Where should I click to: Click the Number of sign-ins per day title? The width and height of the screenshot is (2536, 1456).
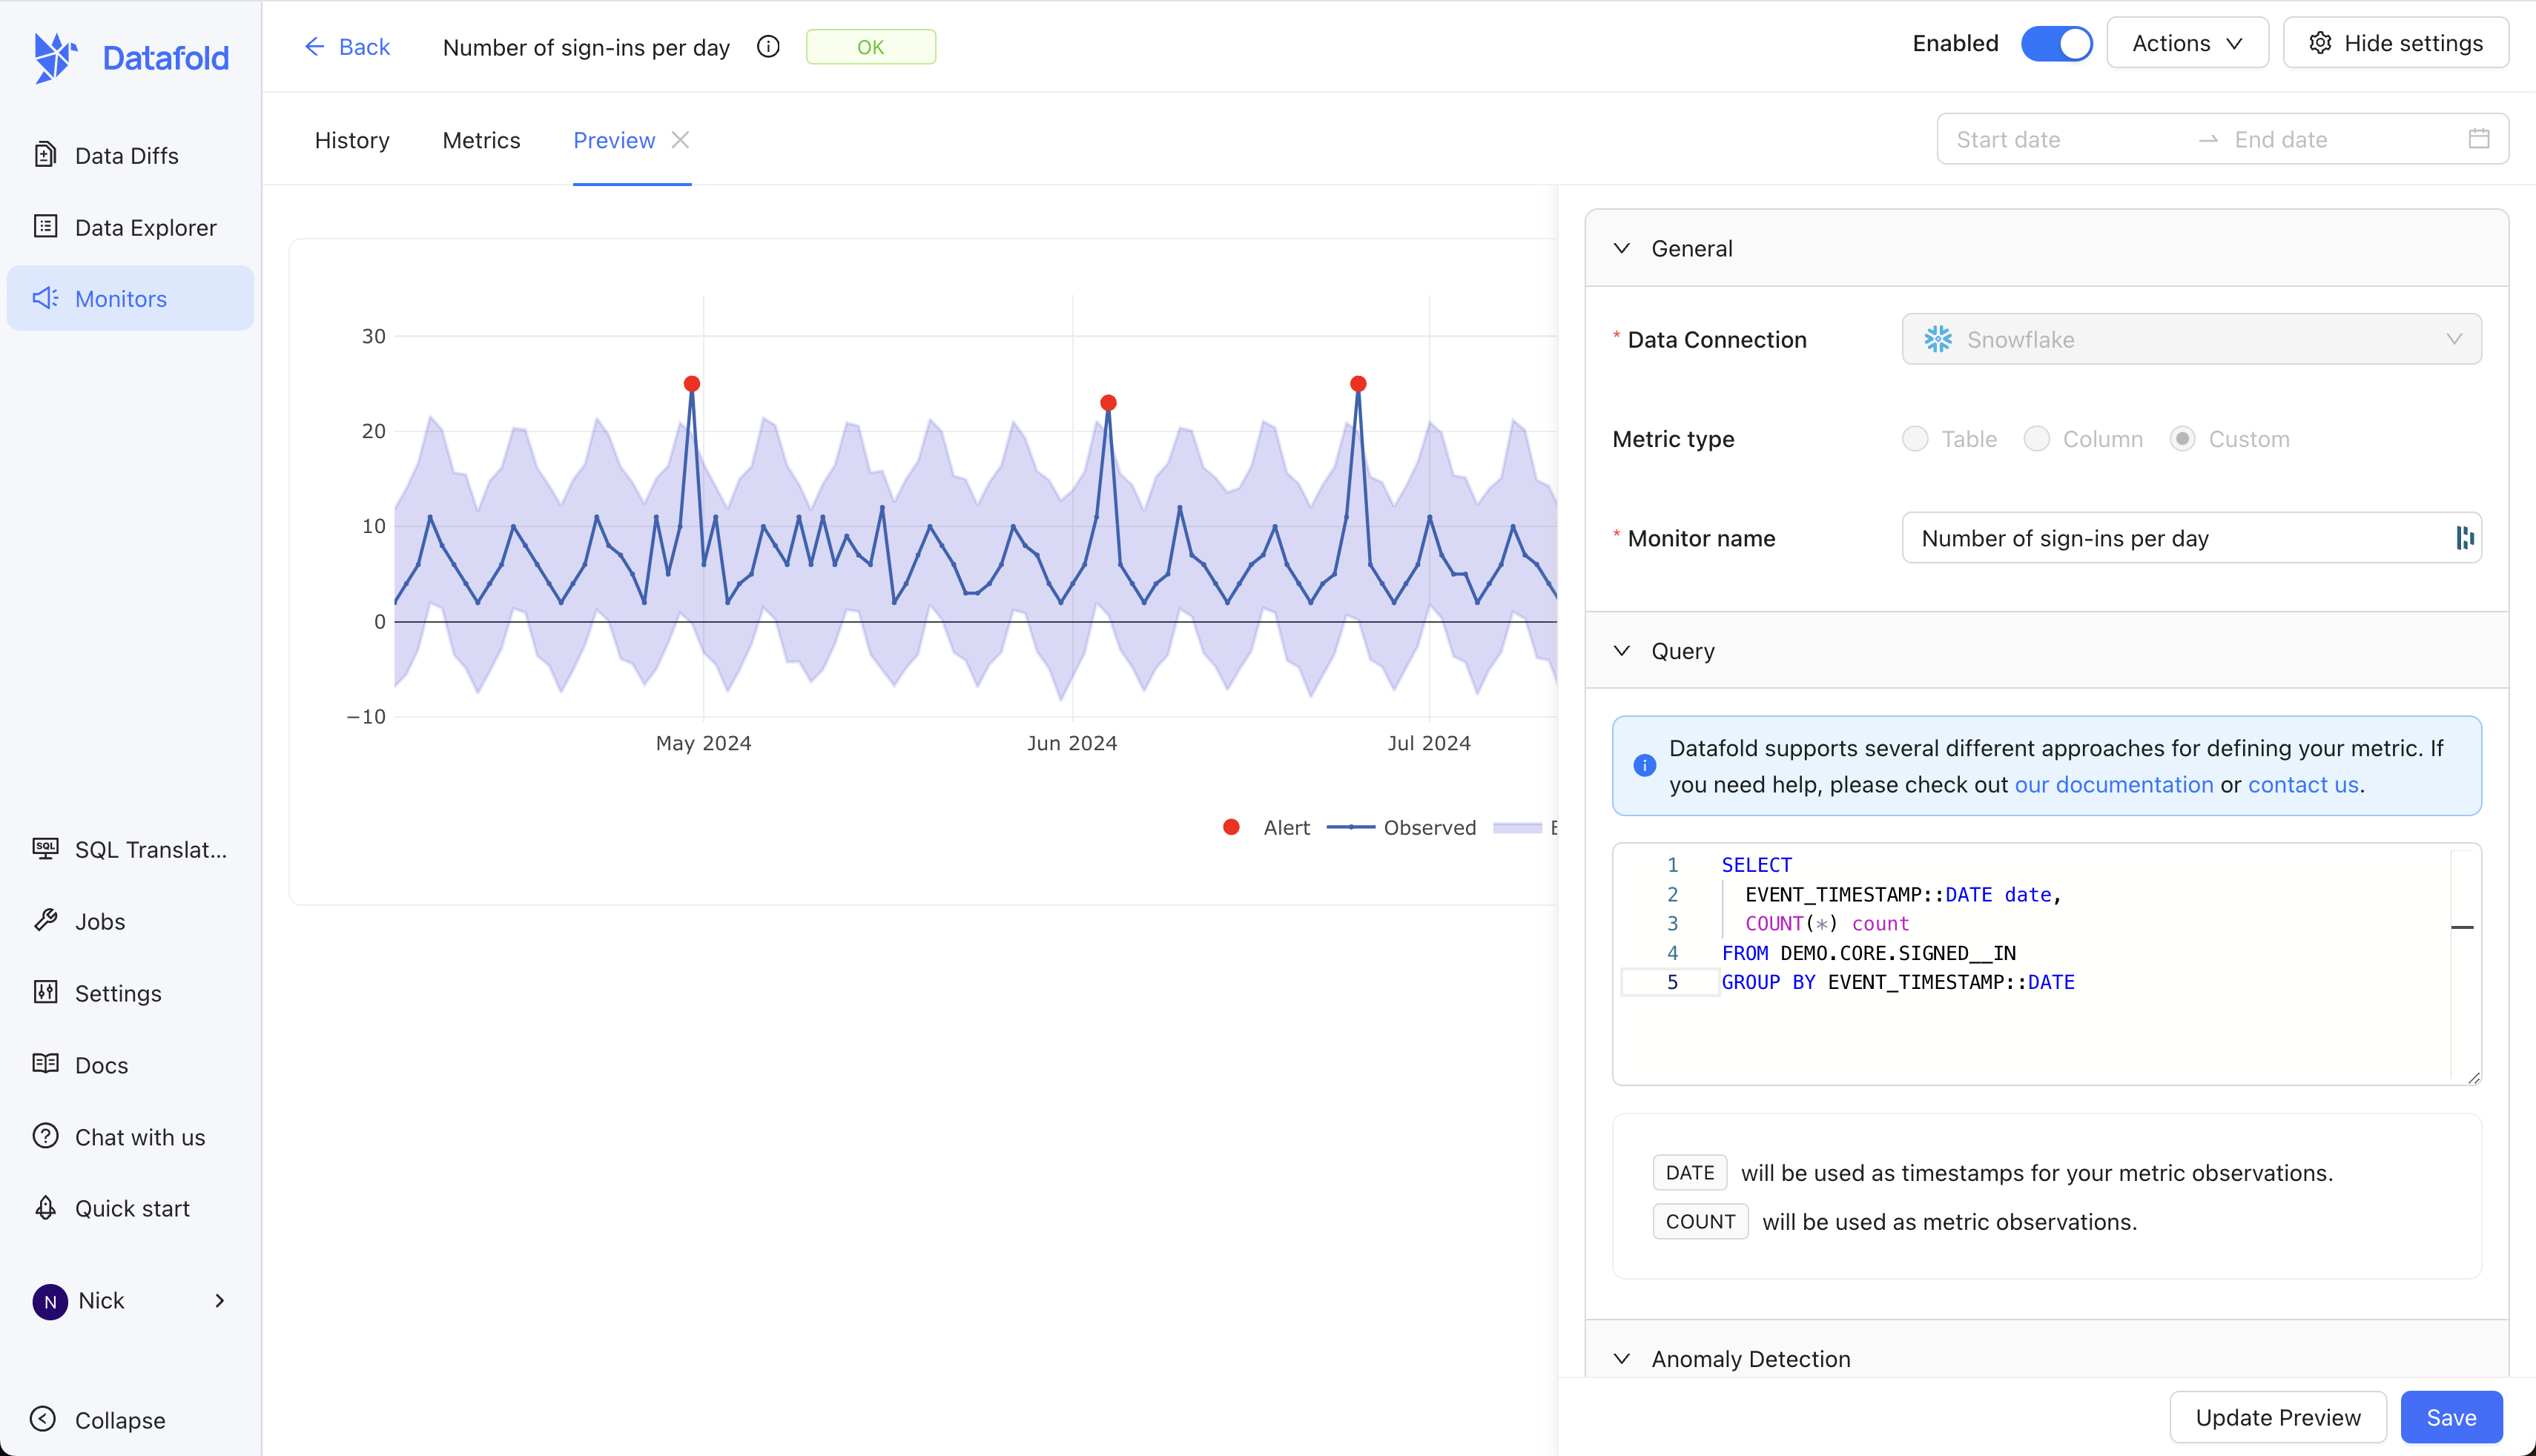click(586, 47)
